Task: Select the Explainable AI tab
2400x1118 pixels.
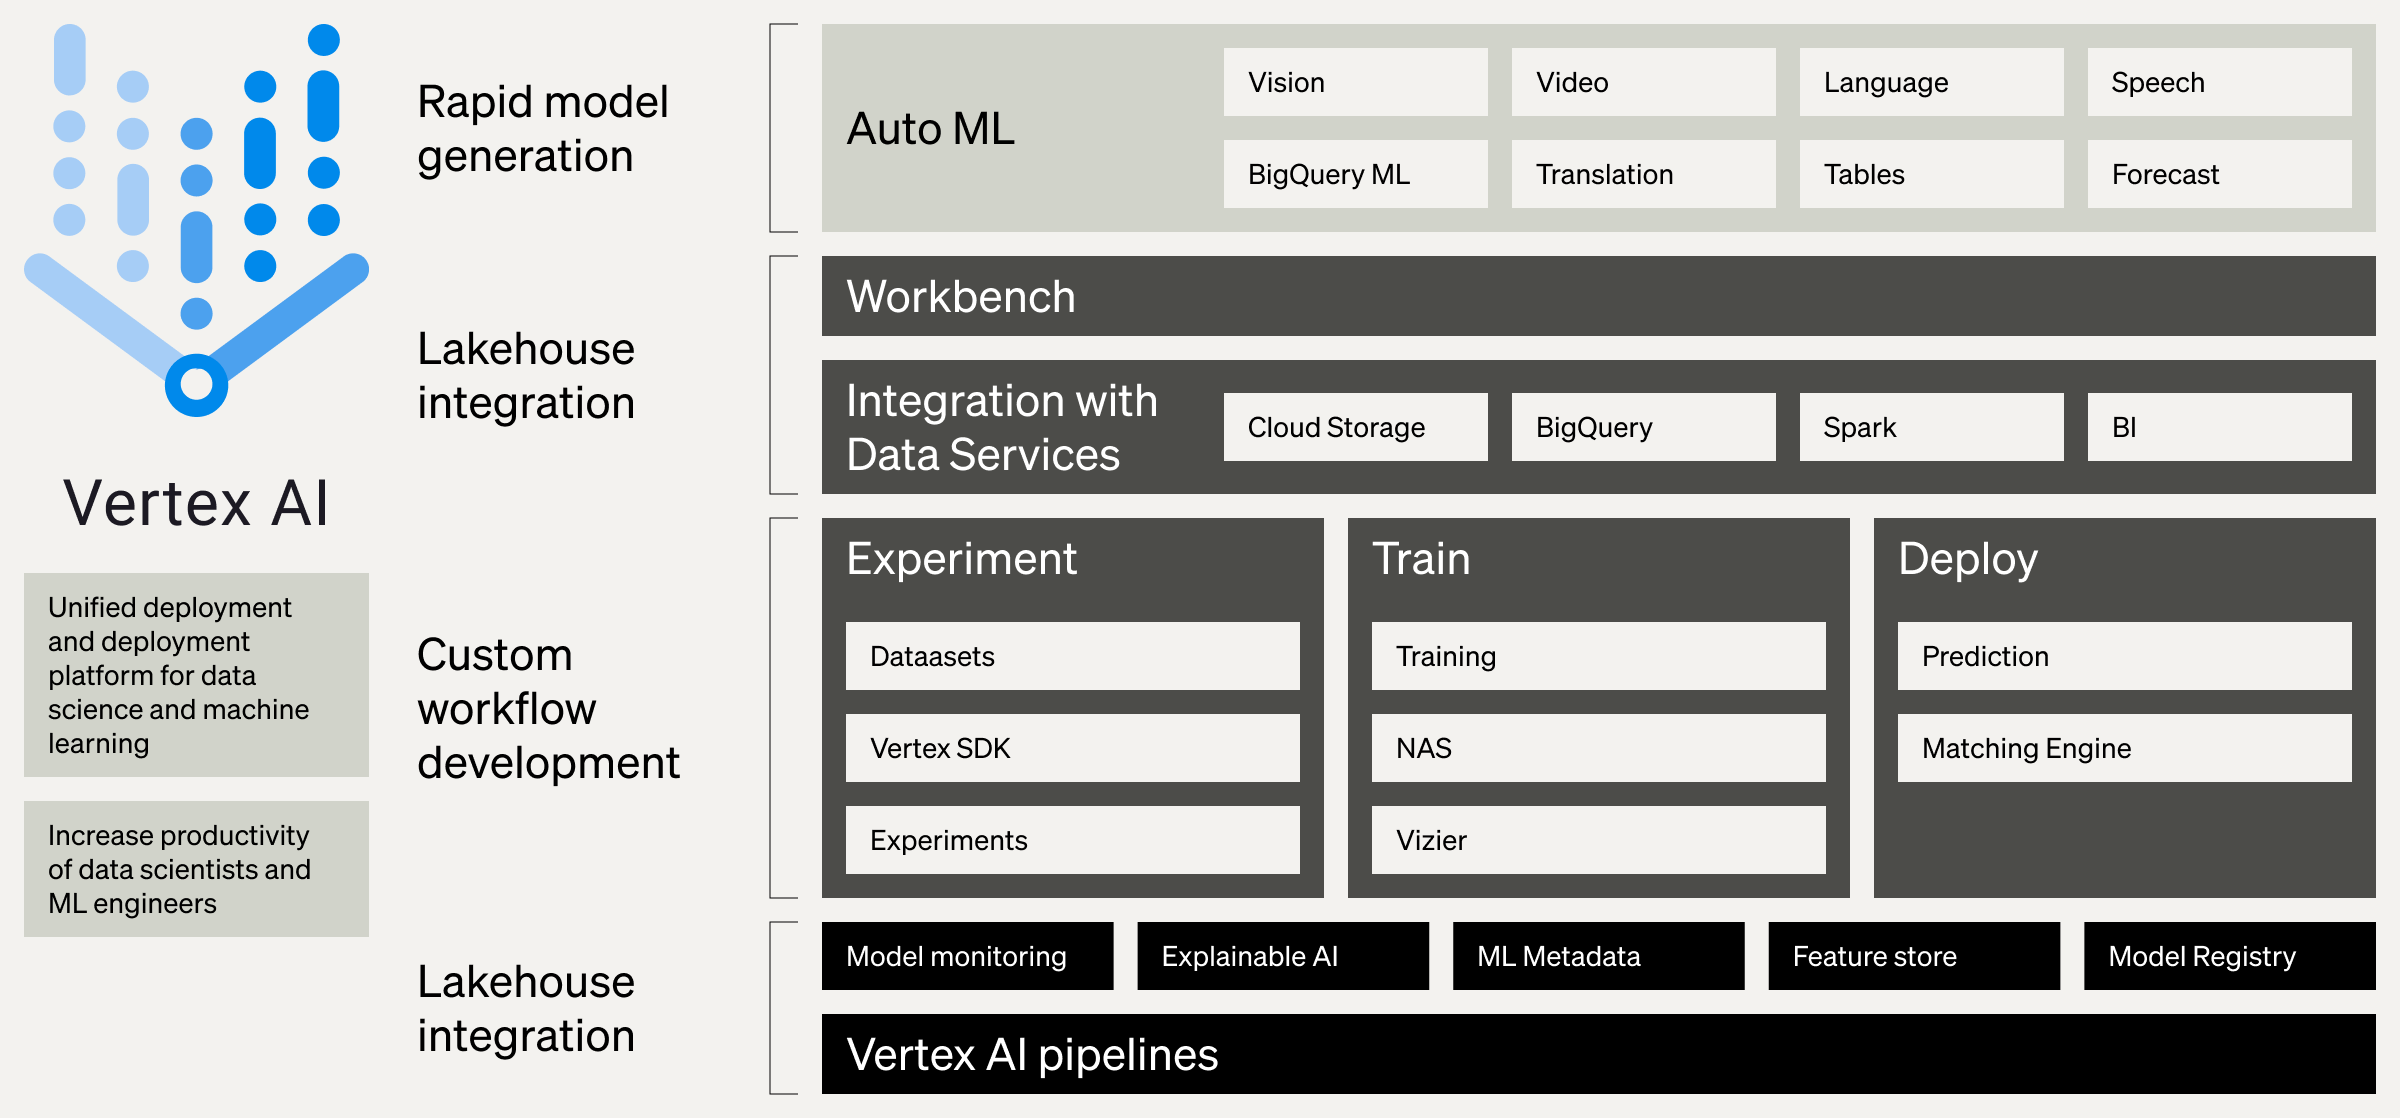Action: click(1282, 956)
